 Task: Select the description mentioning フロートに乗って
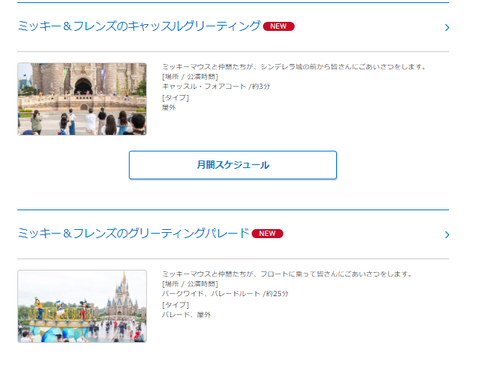(287, 274)
